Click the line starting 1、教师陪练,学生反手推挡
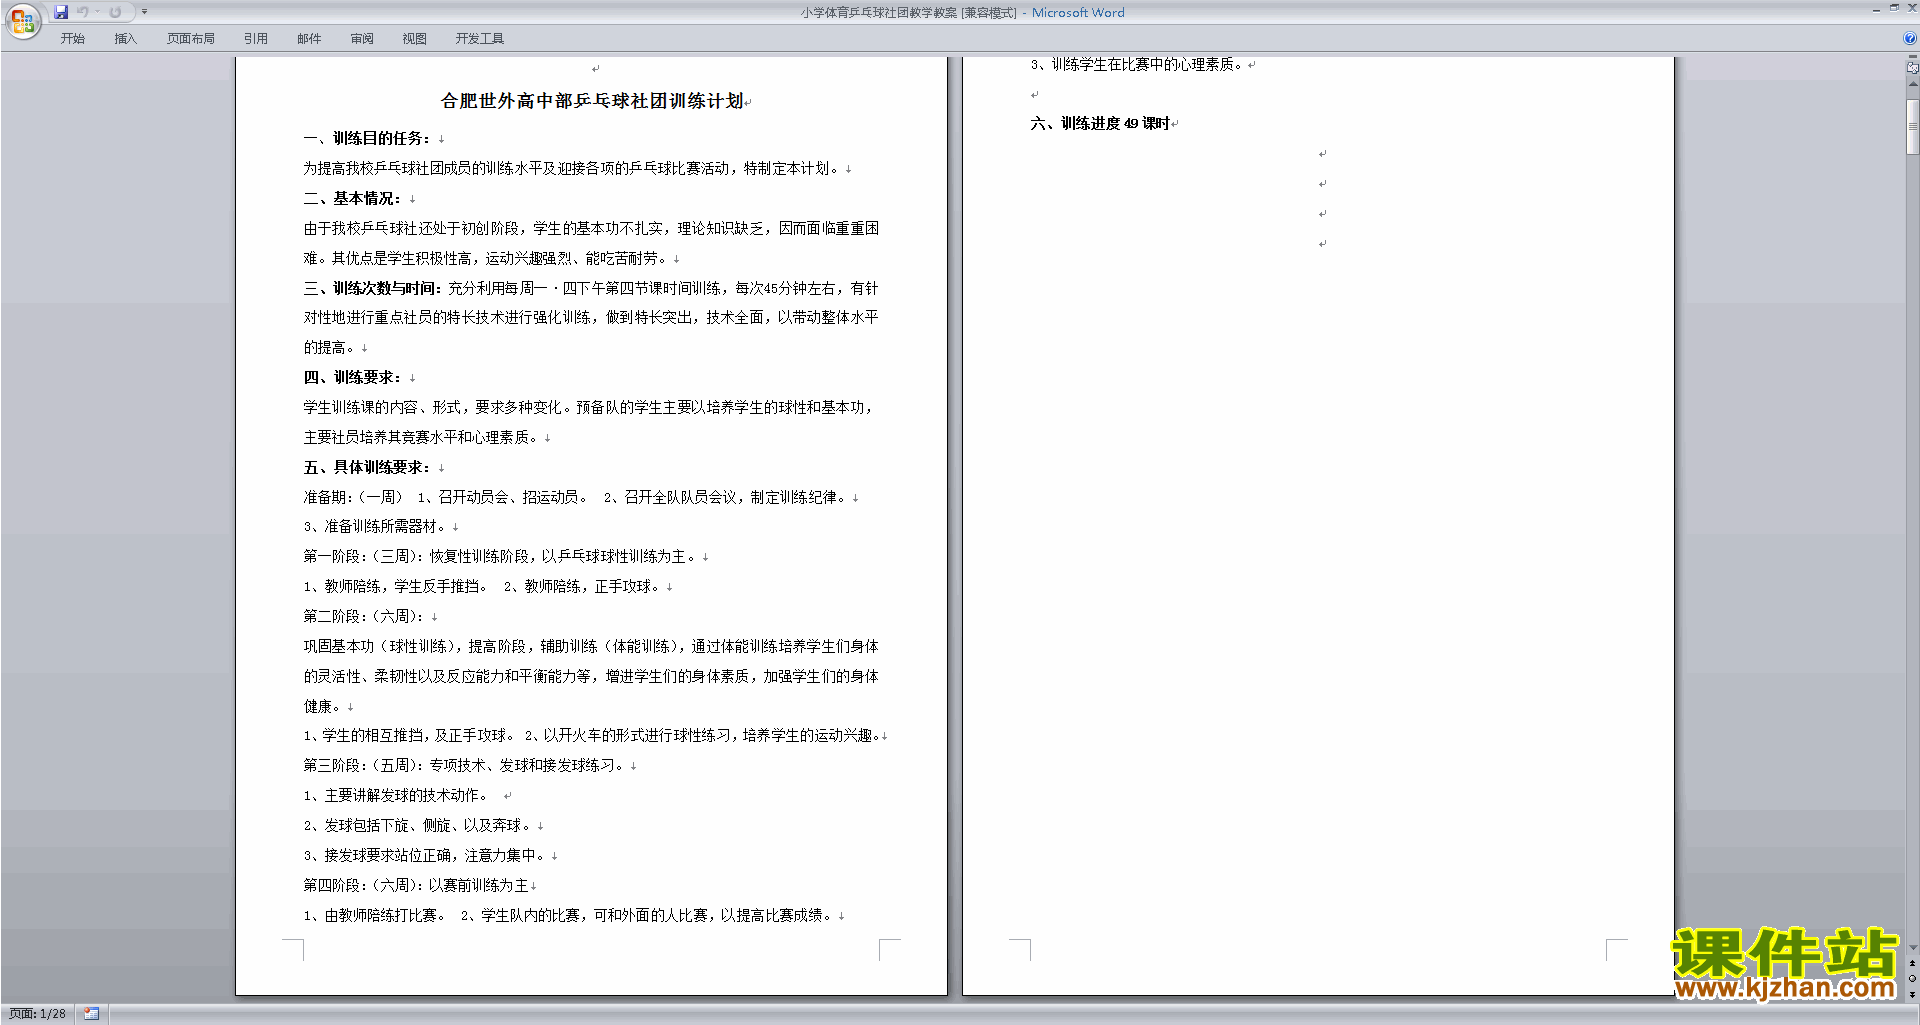This screenshot has height=1025, width=1920. coord(484,586)
